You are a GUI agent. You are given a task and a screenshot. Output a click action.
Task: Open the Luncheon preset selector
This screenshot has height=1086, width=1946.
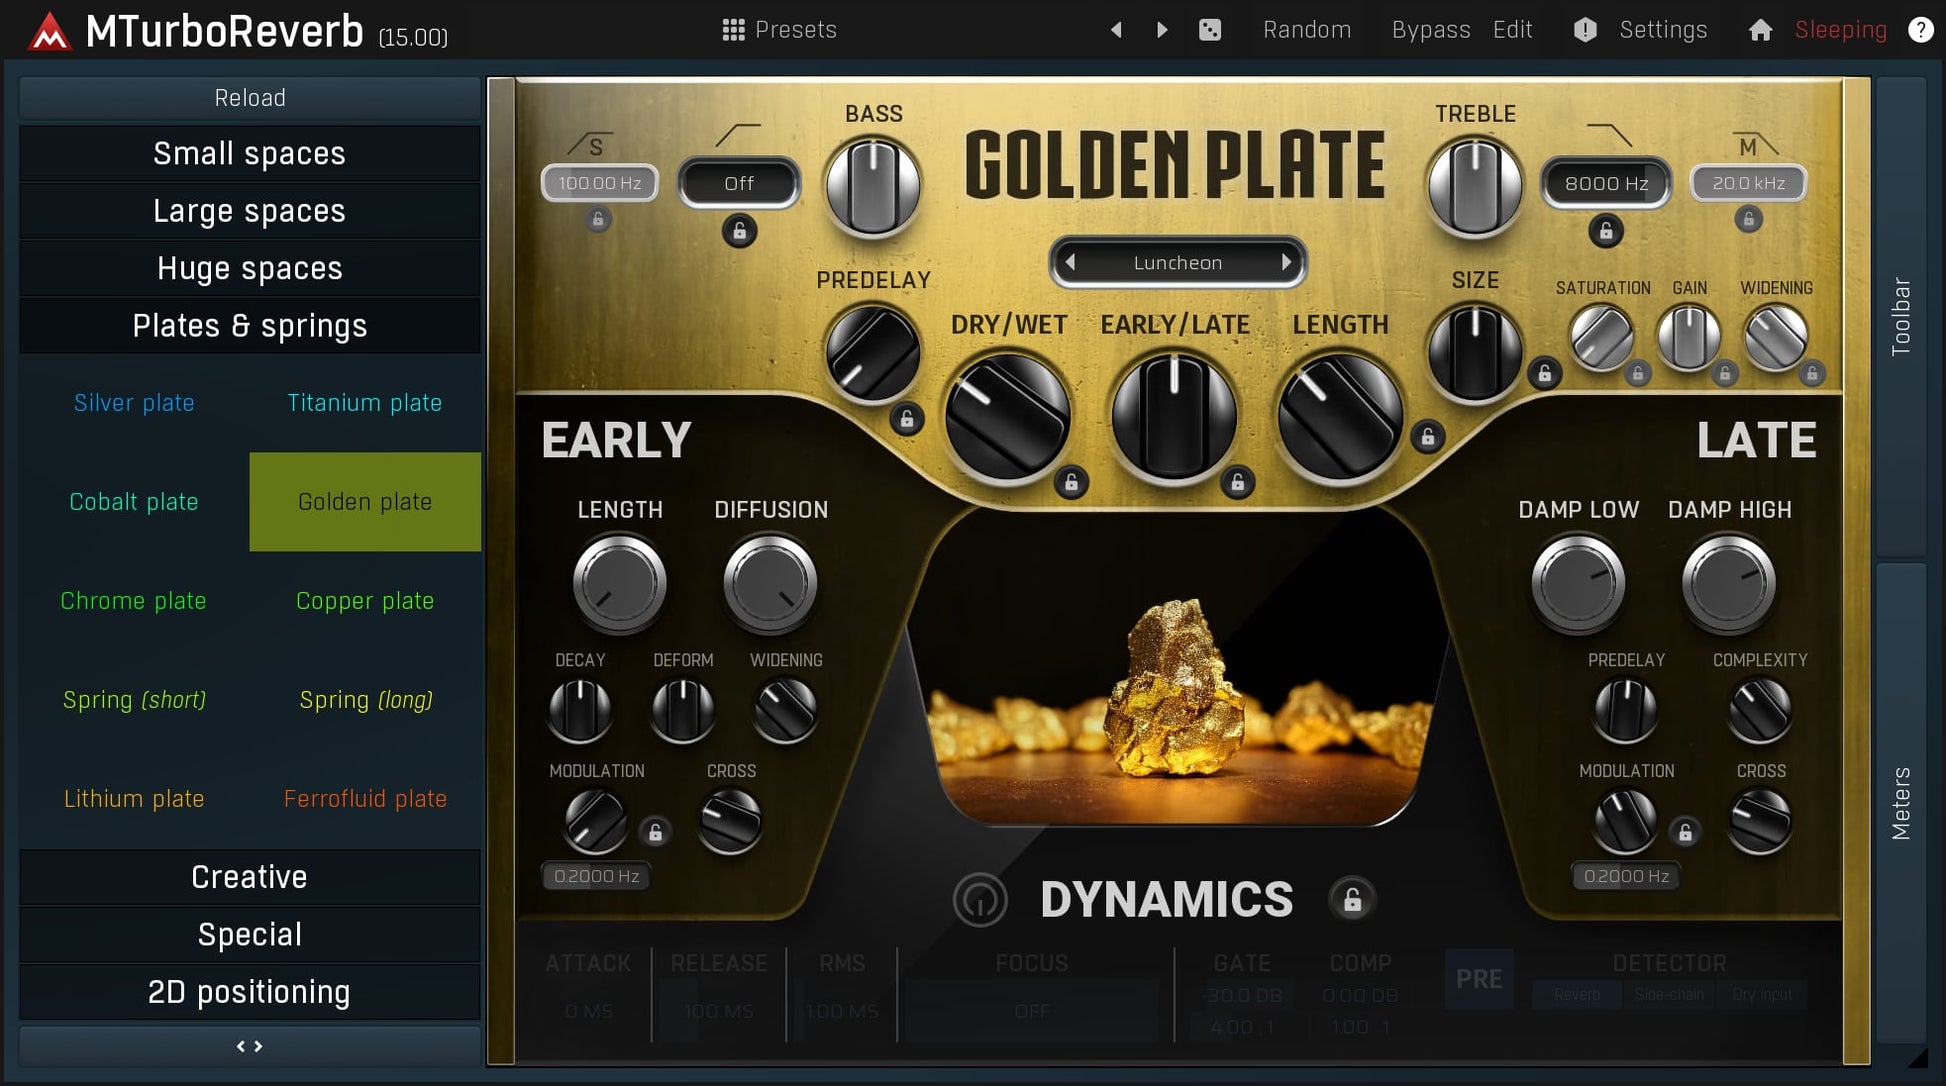(1177, 263)
